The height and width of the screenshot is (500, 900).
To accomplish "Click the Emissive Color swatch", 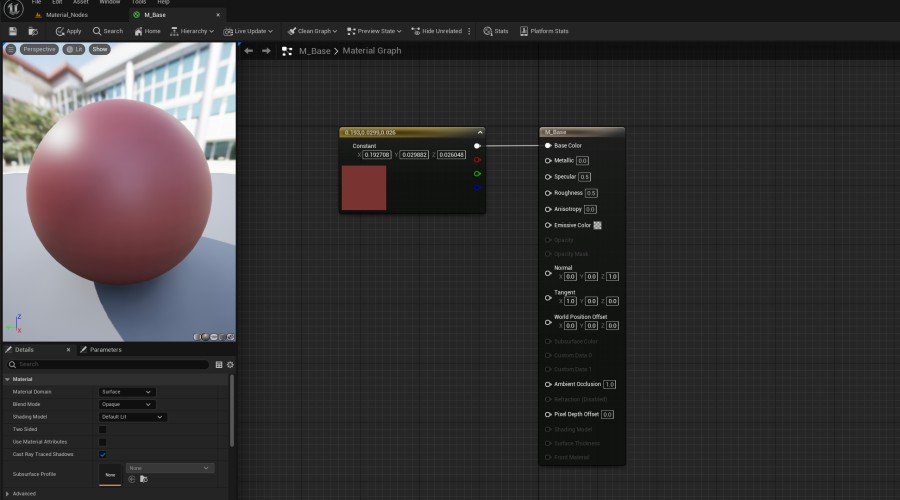I will (598, 226).
